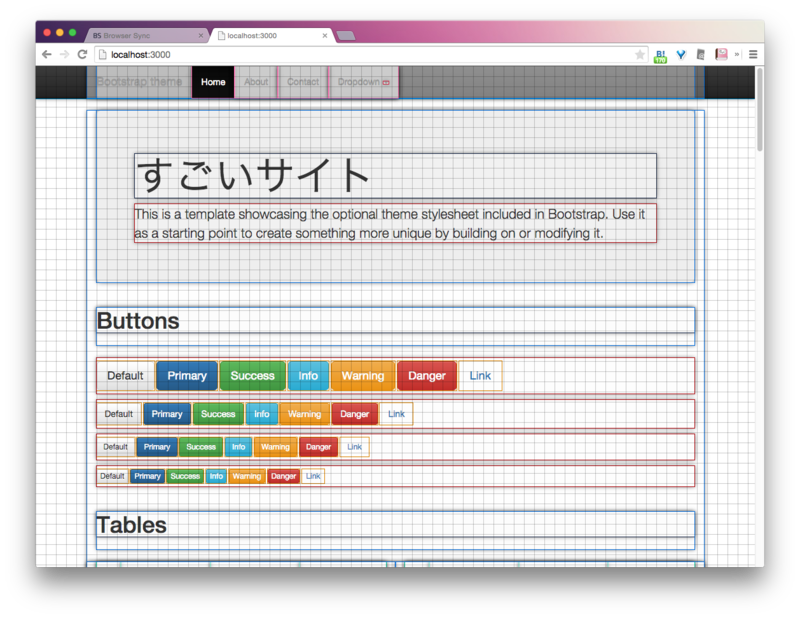Click second-row Primary button
The width and height of the screenshot is (800, 618).
tap(167, 414)
